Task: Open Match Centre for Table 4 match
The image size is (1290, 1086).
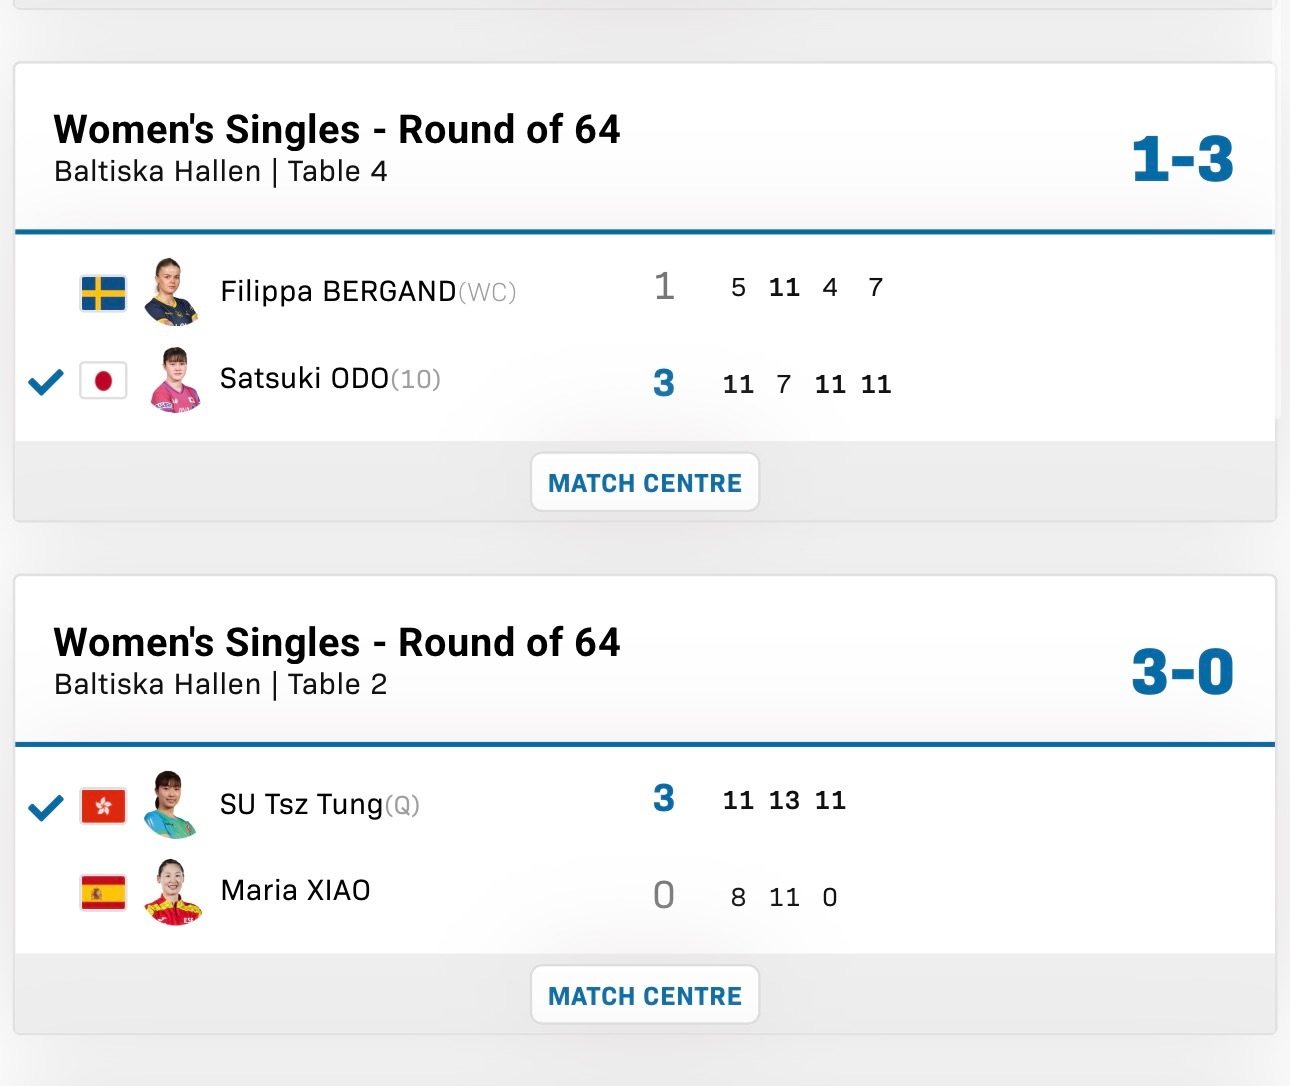Action: pyautogui.click(x=645, y=483)
